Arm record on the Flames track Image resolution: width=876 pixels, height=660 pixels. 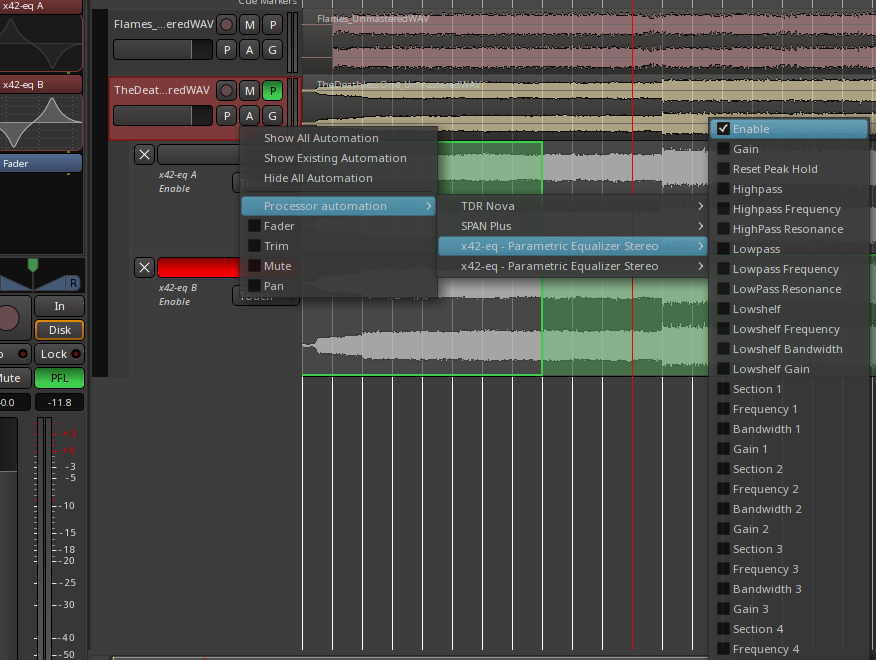tap(227, 24)
